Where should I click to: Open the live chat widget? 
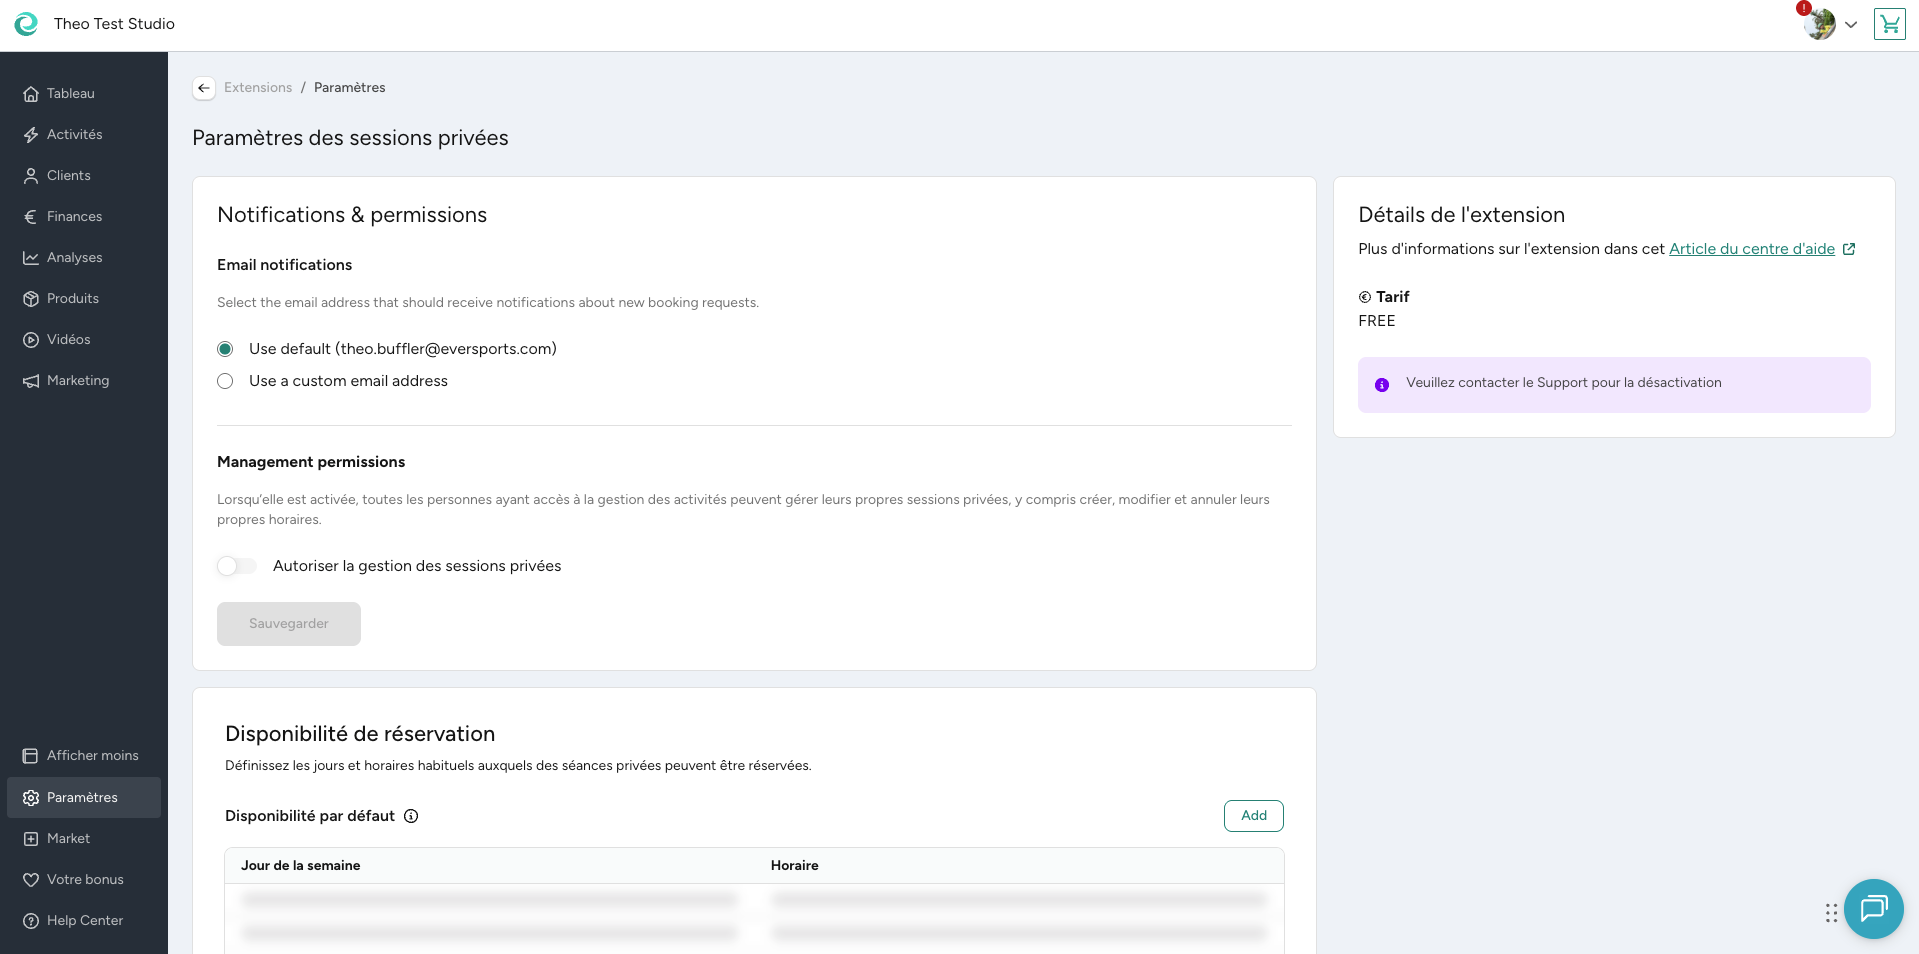coord(1873,908)
